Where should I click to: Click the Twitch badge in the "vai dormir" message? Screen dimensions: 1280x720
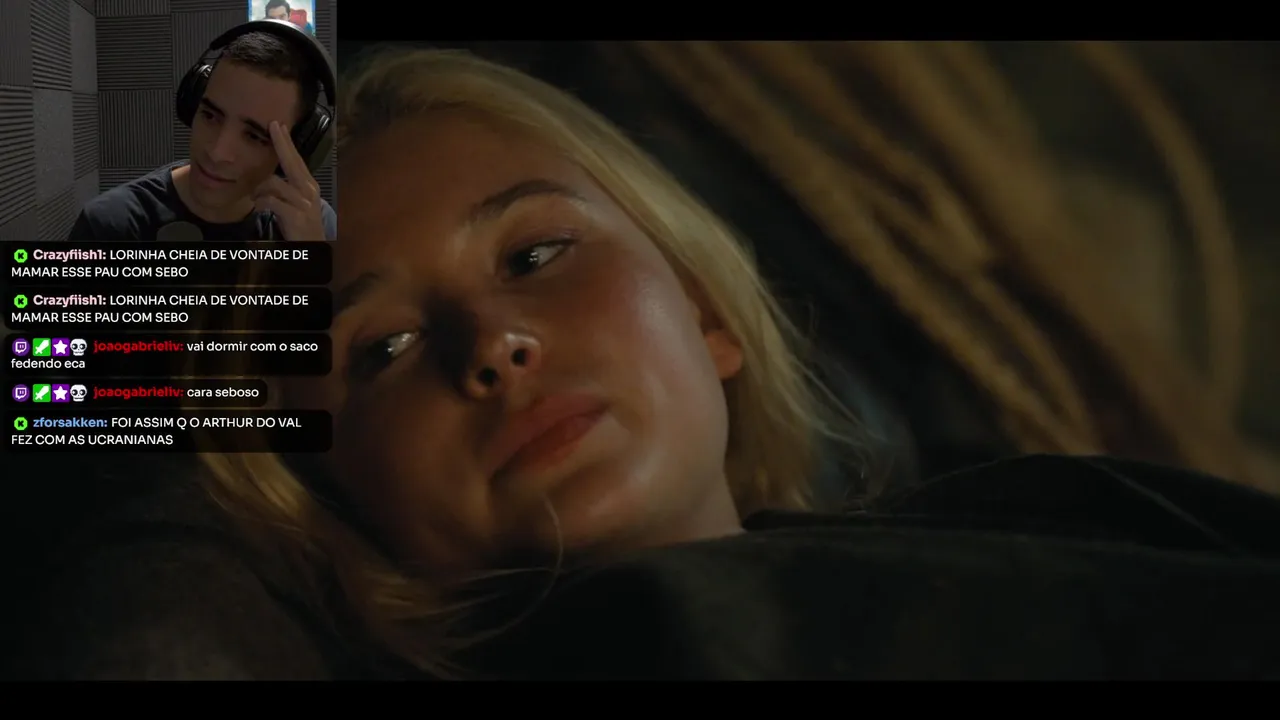coord(21,347)
